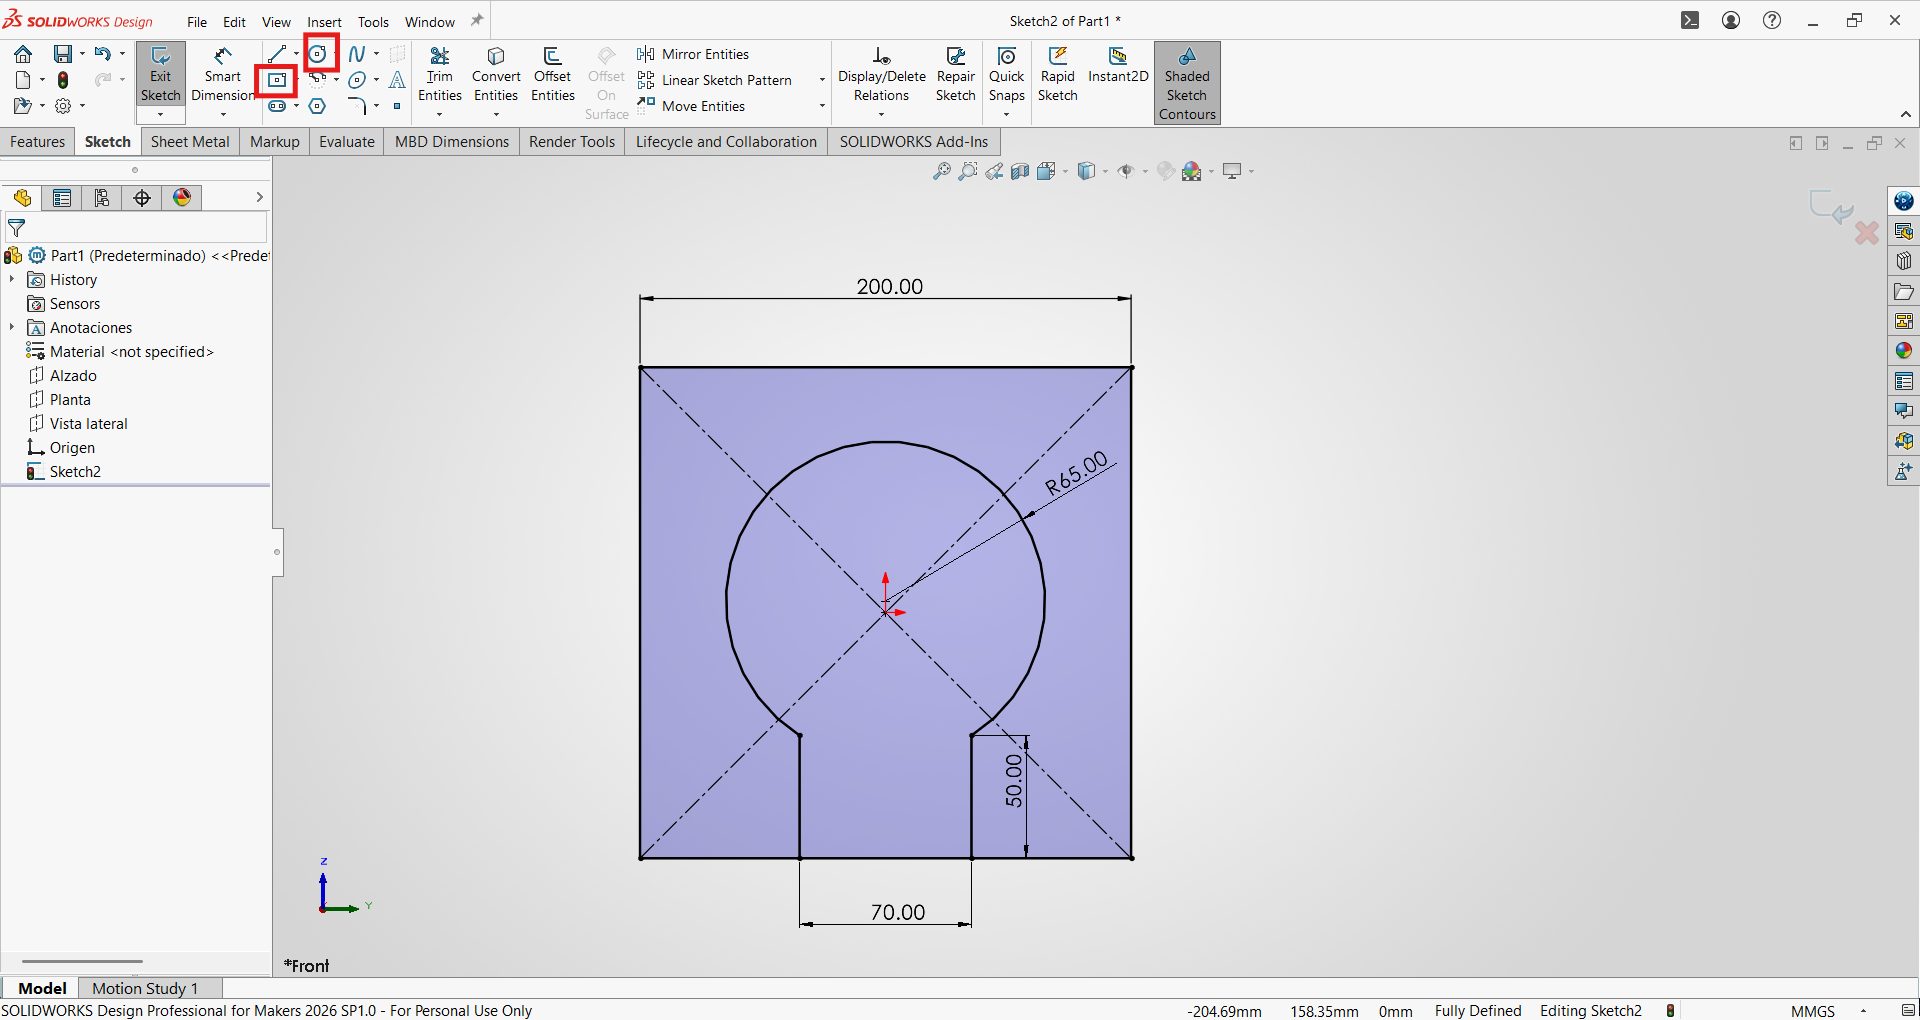Viewport: 1920px width, 1020px height.
Task: Switch to Features tab
Action: [x=37, y=142]
